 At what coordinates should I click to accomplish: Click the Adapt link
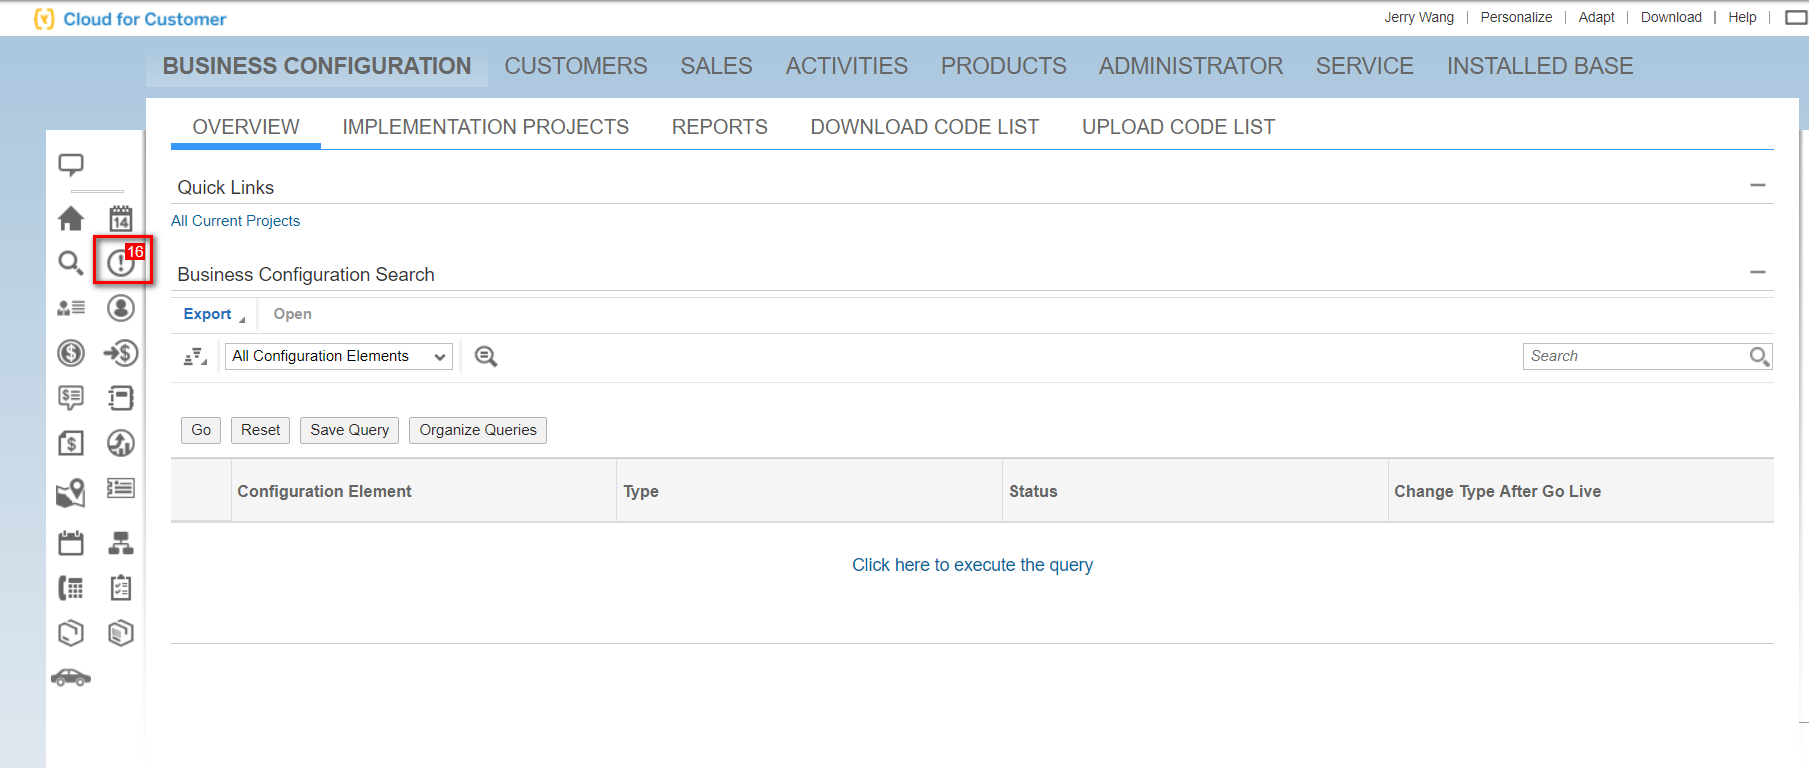[1597, 17]
